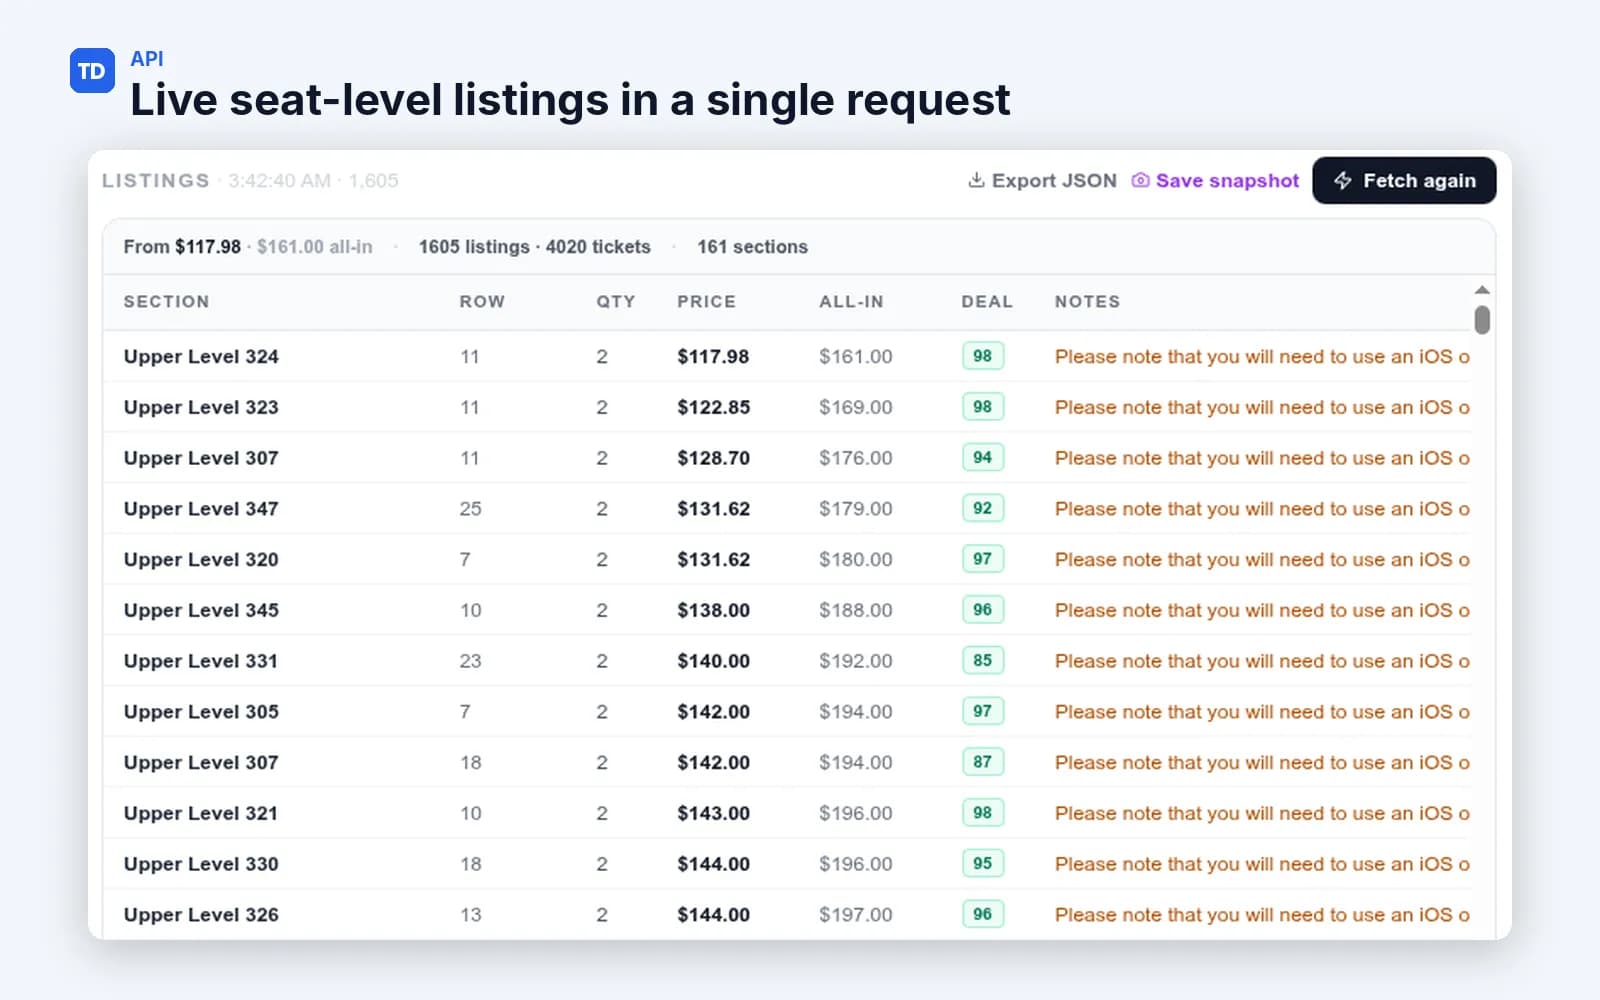Select the Upper Level 305 listing
Image resolution: width=1600 pixels, height=1000 pixels.
pyautogui.click(x=788, y=711)
